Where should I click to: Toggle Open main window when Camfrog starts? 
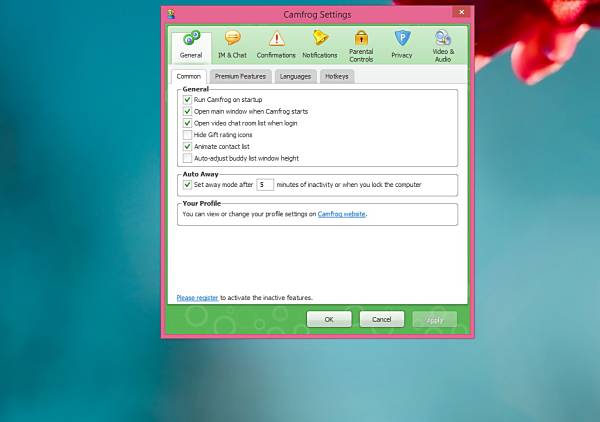coord(187,111)
